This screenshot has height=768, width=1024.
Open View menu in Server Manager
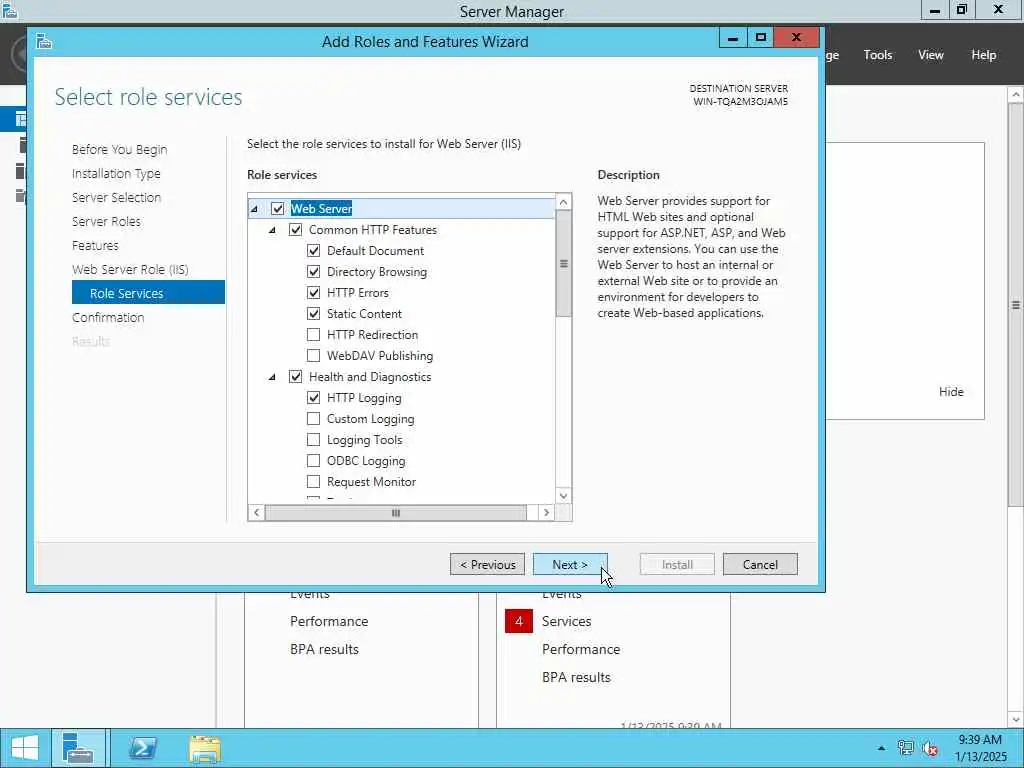931,55
